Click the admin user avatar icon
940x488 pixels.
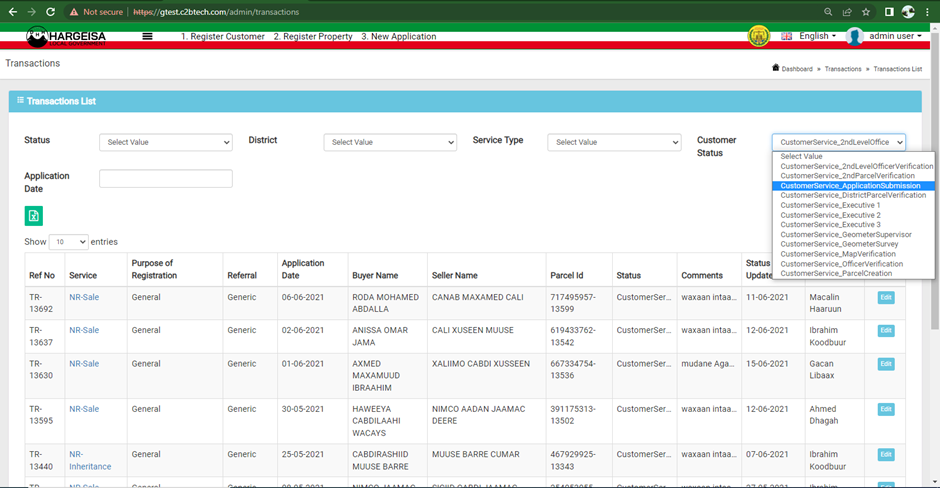[x=854, y=37]
